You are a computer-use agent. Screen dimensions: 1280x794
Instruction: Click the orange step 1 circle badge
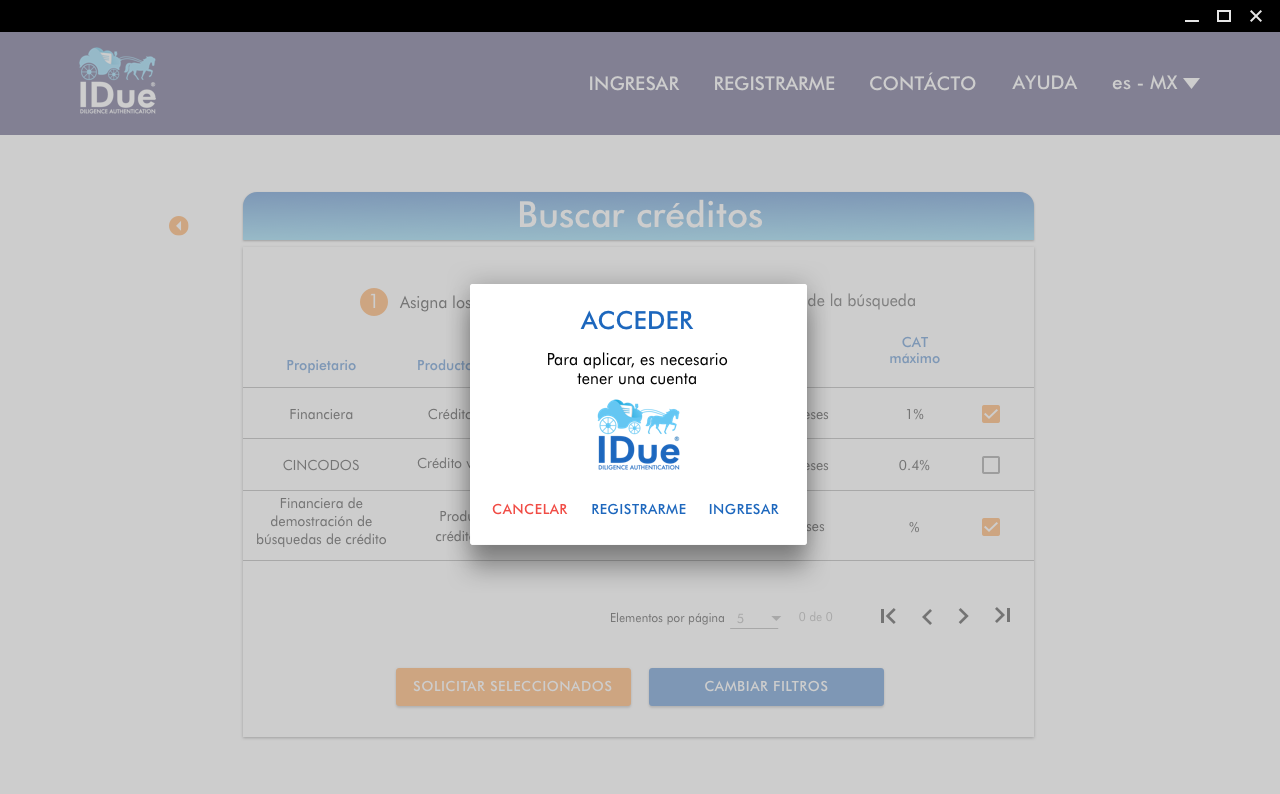click(374, 302)
